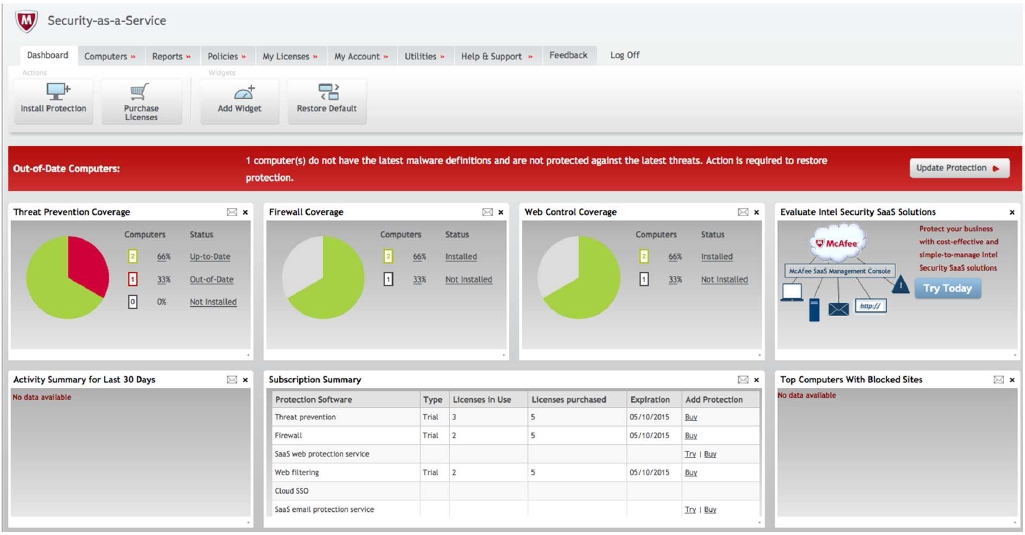
Task: Click Buy for Firewall
Action: pos(691,436)
